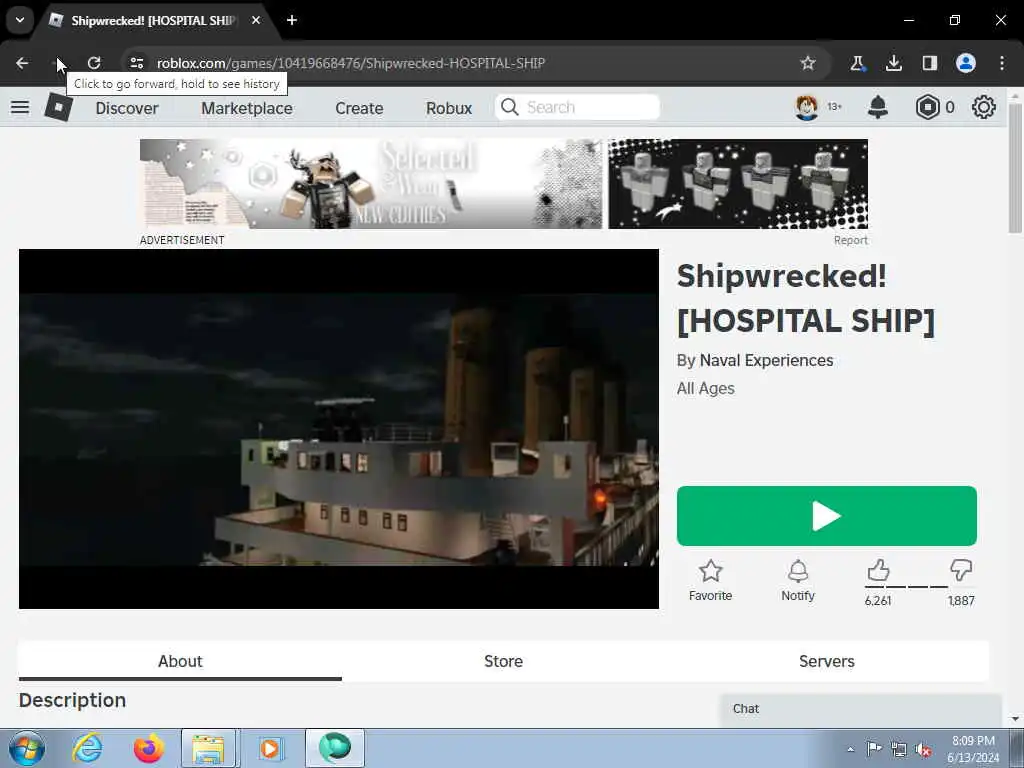The image size is (1024, 768).
Task: Open the media player taskbar icon
Action: tap(270, 748)
